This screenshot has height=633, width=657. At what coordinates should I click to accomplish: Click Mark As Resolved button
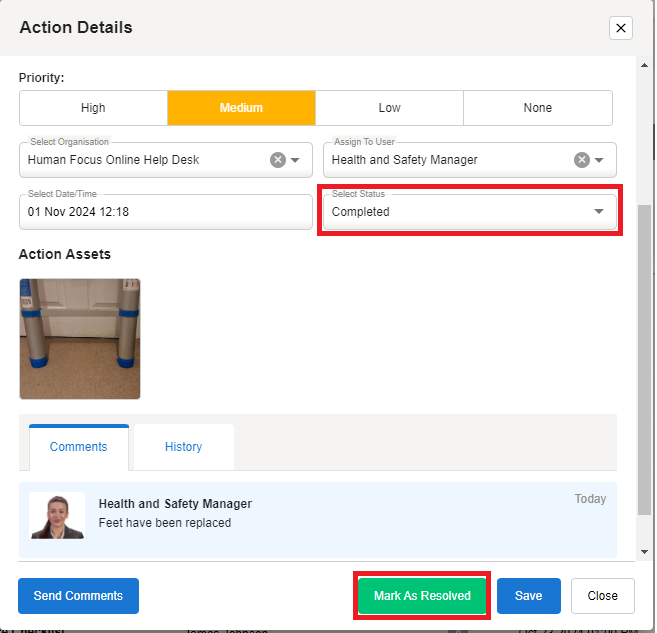[422, 596]
